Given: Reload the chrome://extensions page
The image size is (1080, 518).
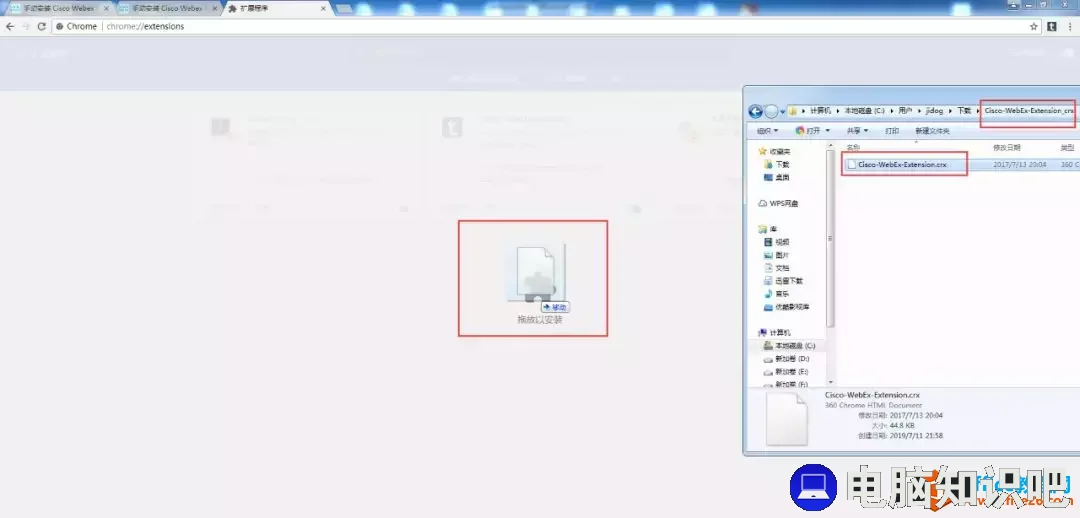Looking at the screenshot, I should point(41,26).
